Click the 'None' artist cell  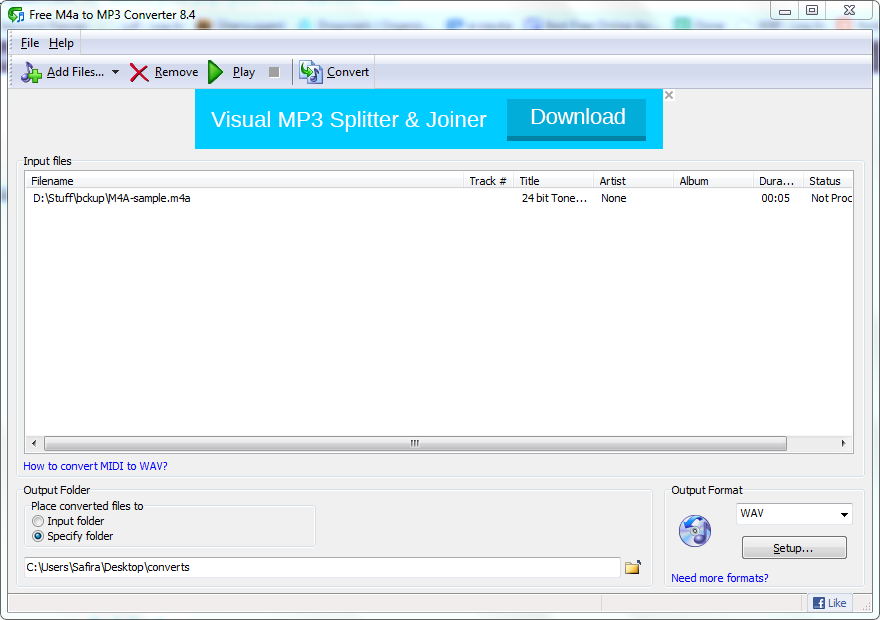pyautogui.click(x=613, y=198)
